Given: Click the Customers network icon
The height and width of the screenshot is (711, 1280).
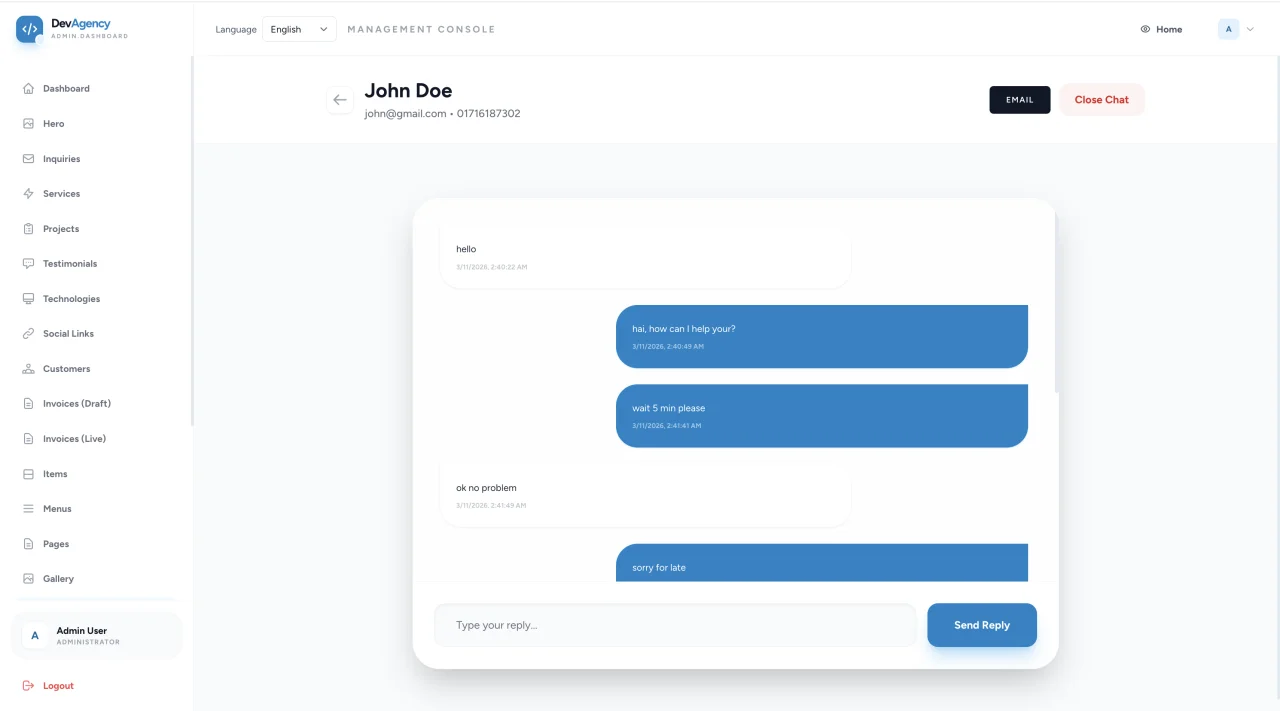Looking at the screenshot, I should tap(28, 369).
